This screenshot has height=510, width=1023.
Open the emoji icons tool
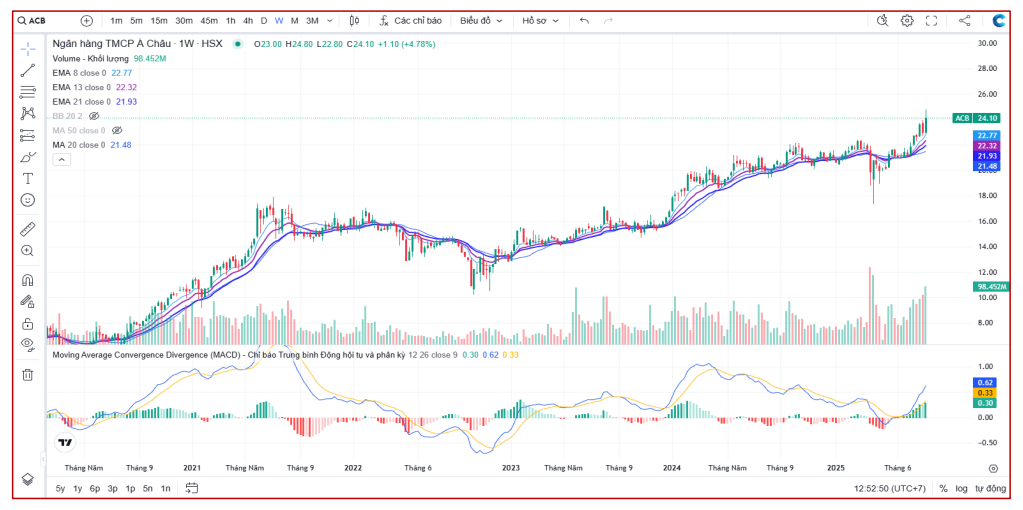coord(27,200)
